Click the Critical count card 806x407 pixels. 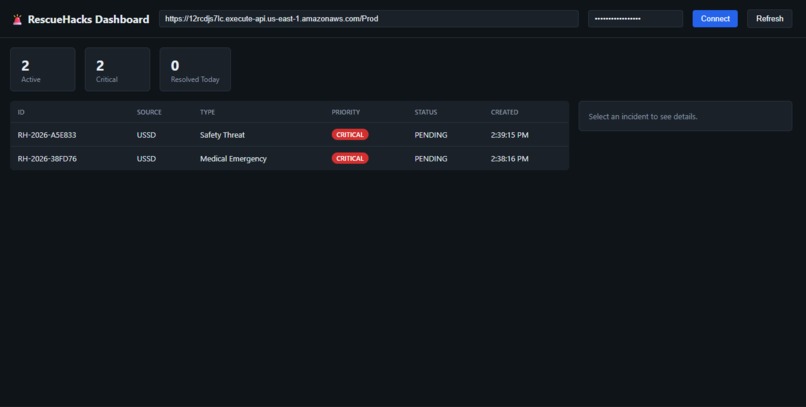tap(117, 69)
